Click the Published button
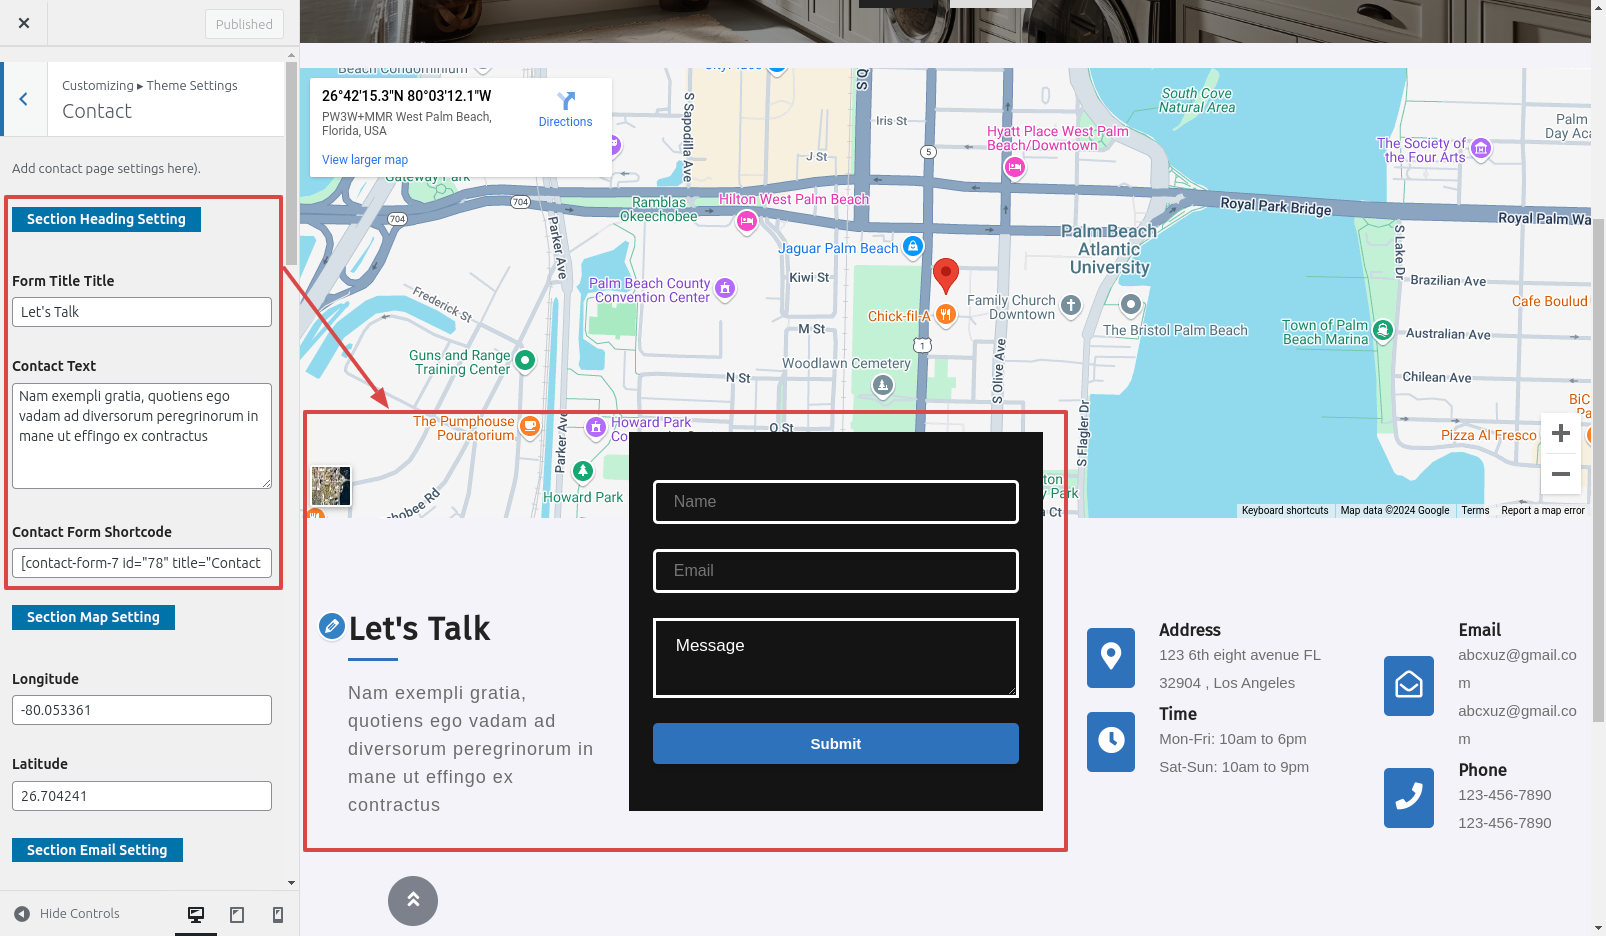1606x936 pixels. [x=244, y=24]
